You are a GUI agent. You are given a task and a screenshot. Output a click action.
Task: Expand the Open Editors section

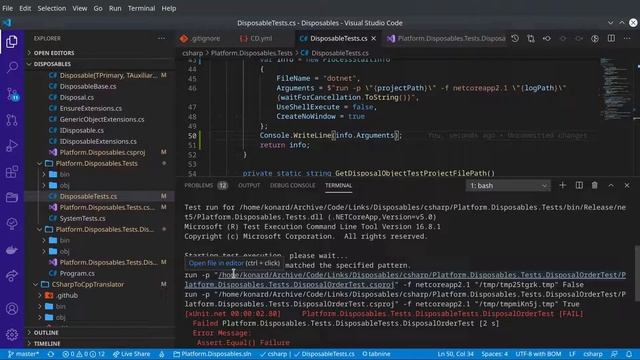(54, 53)
